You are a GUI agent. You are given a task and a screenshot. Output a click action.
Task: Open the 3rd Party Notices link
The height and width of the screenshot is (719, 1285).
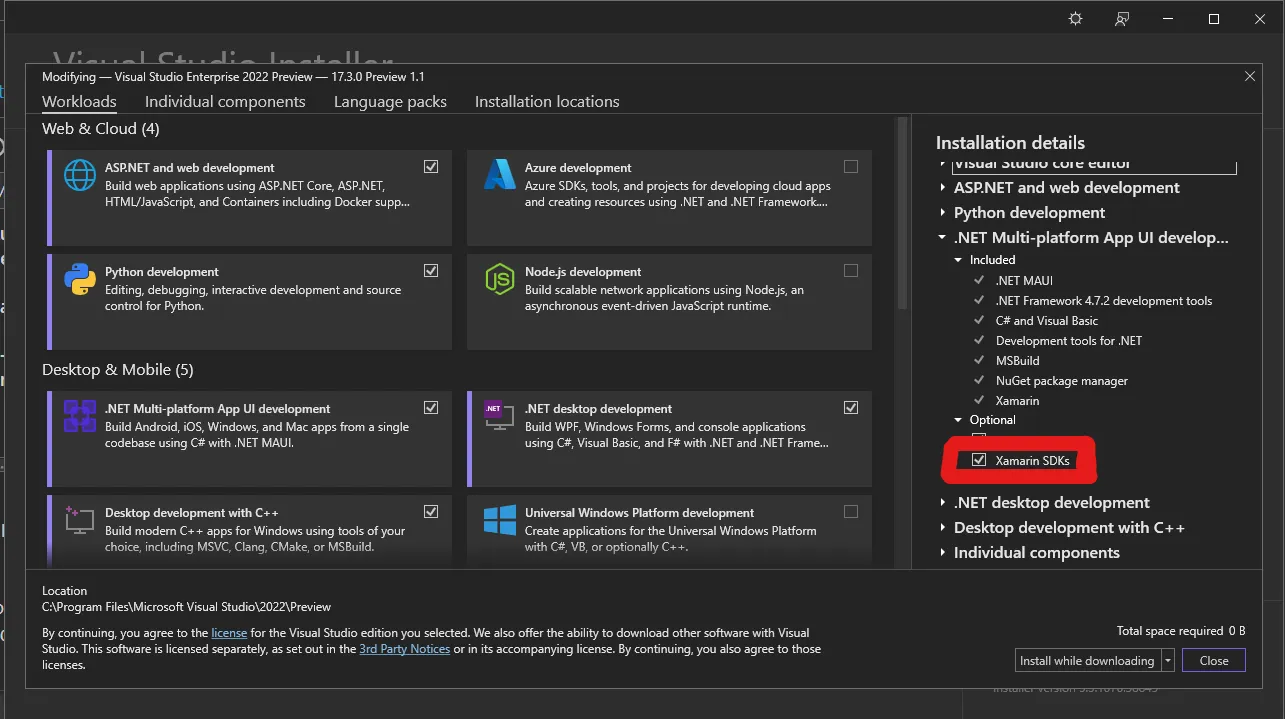(x=405, y=649)
